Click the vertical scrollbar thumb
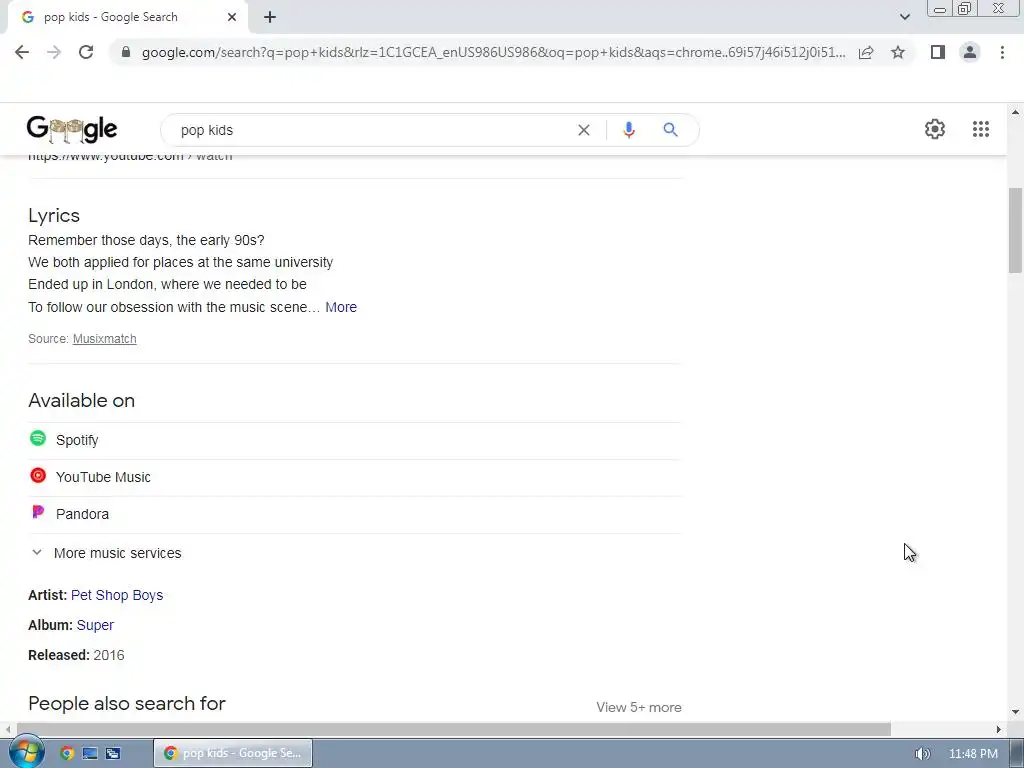 [x=1015, y=230]
